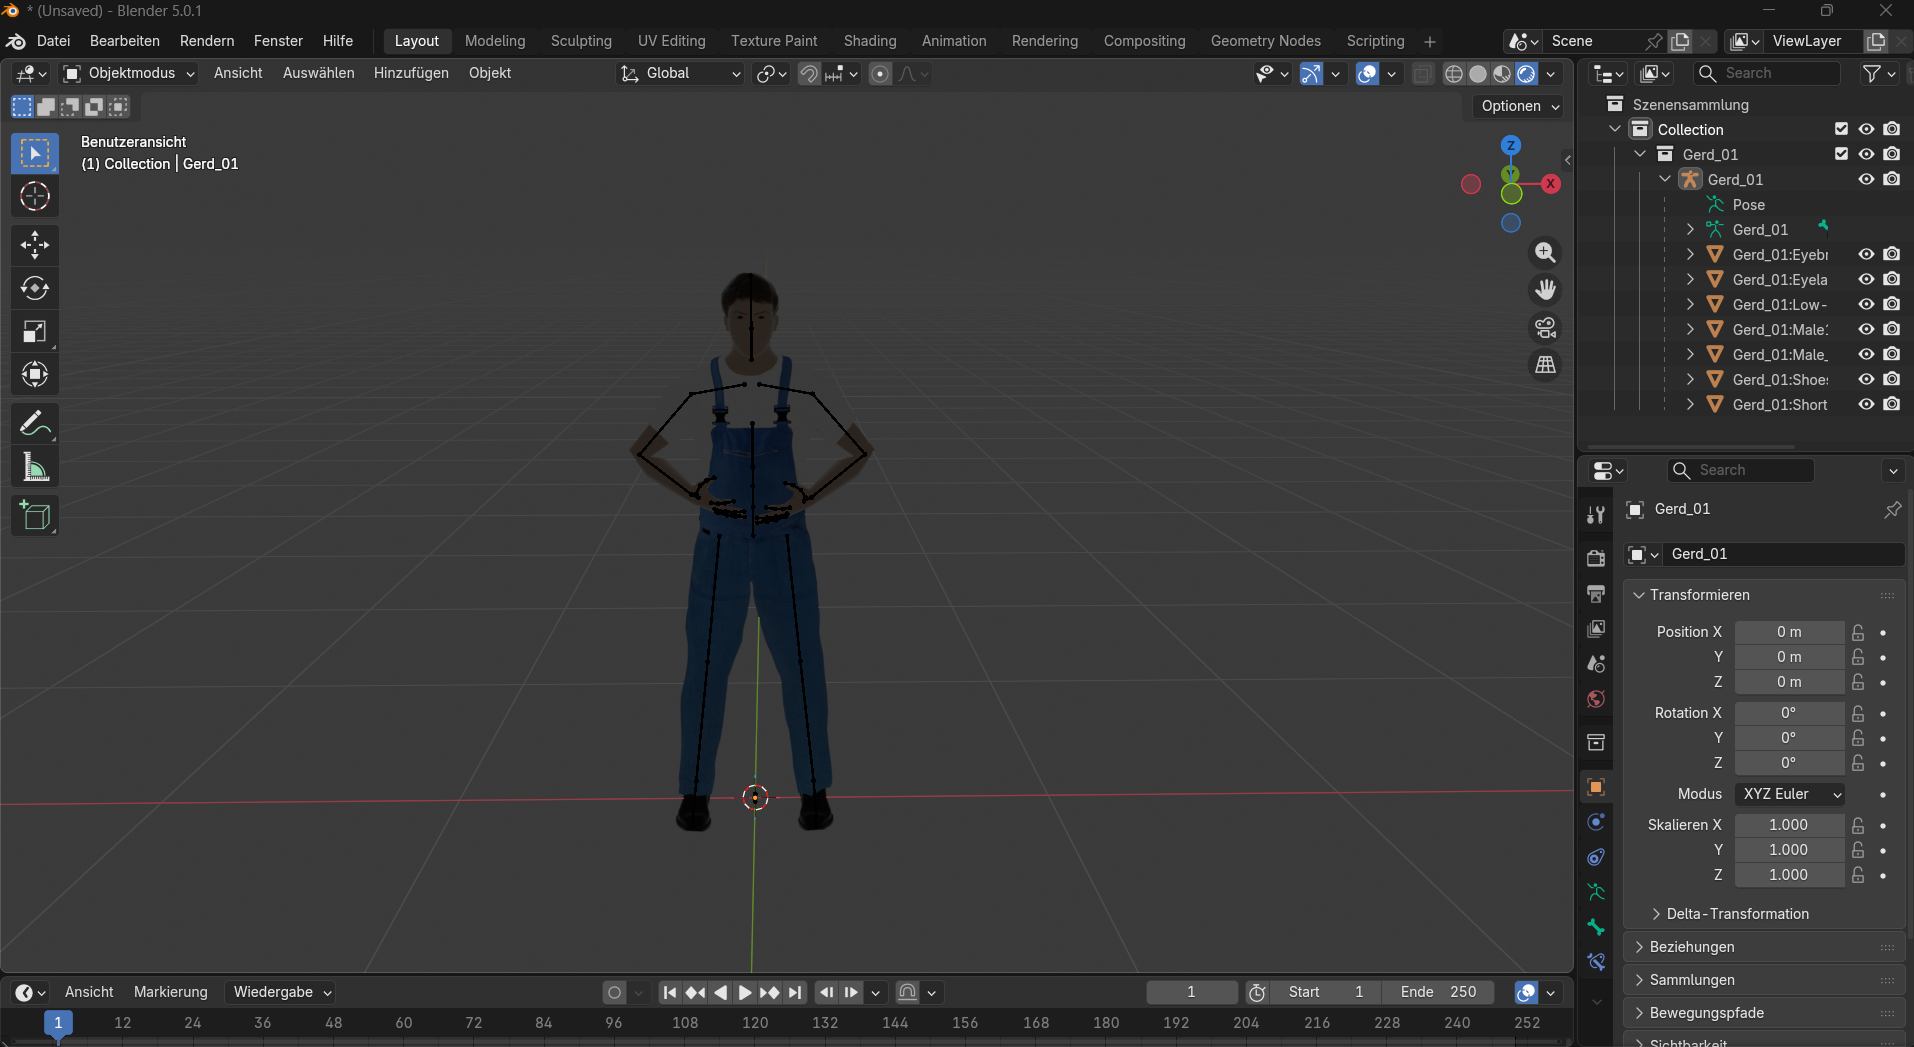Switch to orthographic/perspective grid view icon

point(1545,366)
